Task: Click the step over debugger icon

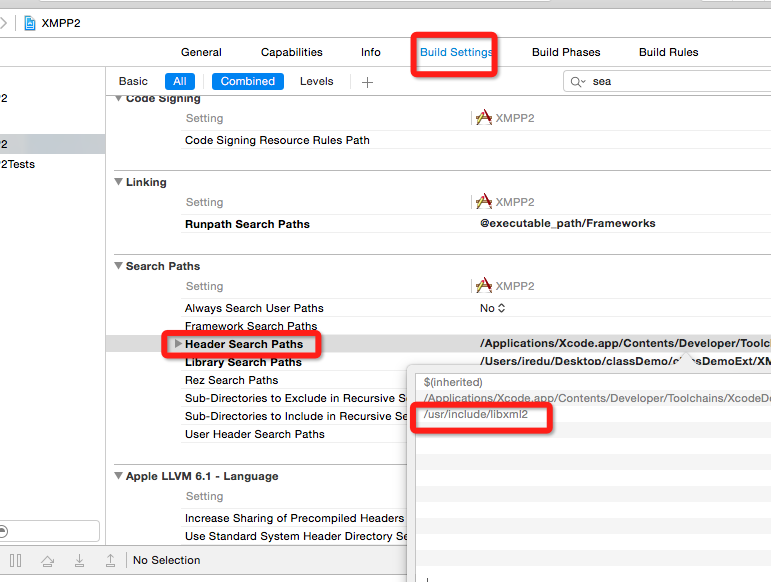Action: click(48, 560)
